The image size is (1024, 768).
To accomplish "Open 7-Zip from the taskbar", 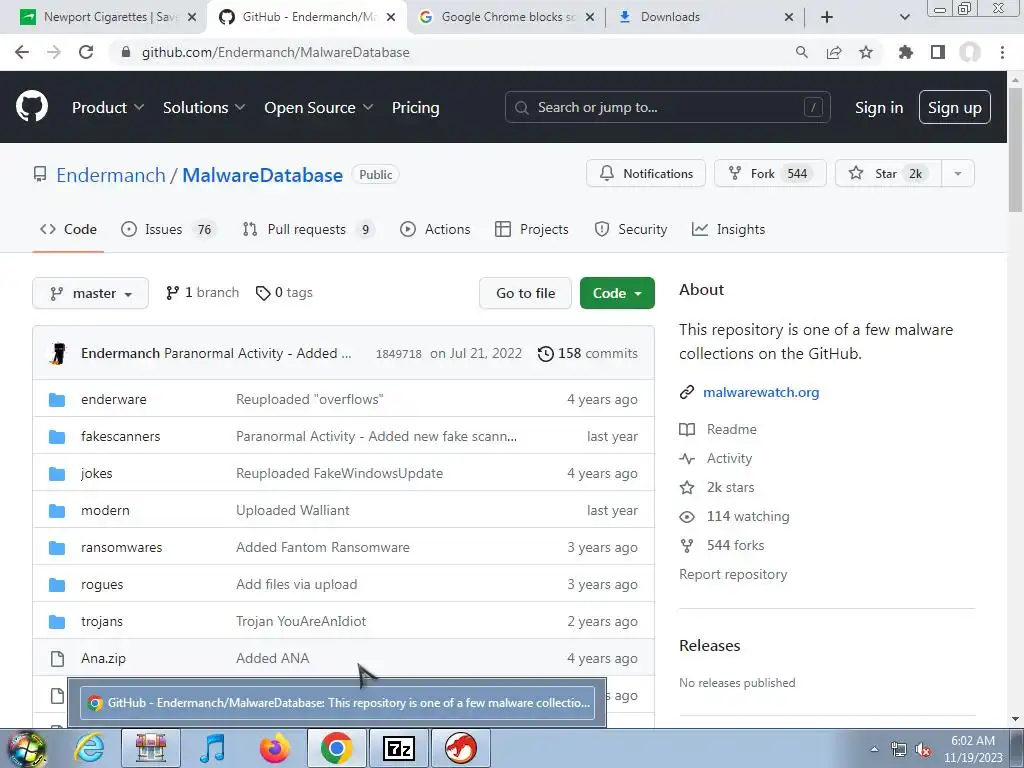I will tap(399, 748).
